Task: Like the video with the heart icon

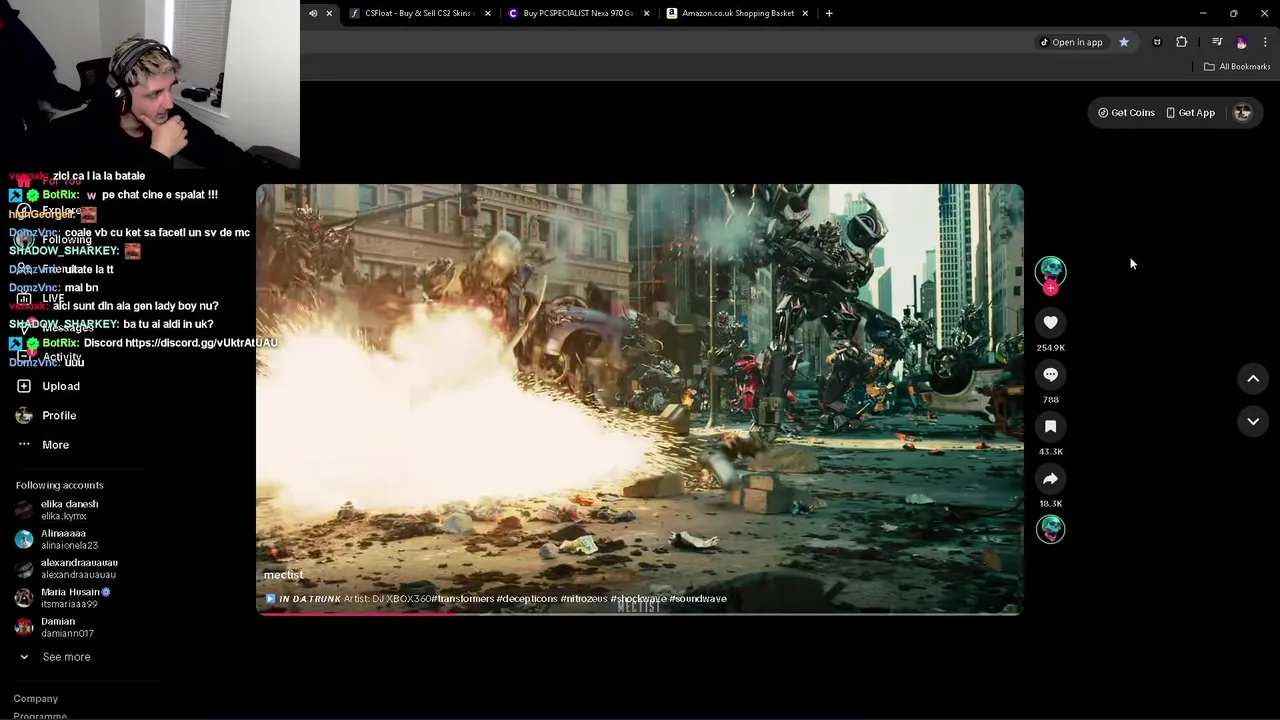Action: click(1050, 322)
